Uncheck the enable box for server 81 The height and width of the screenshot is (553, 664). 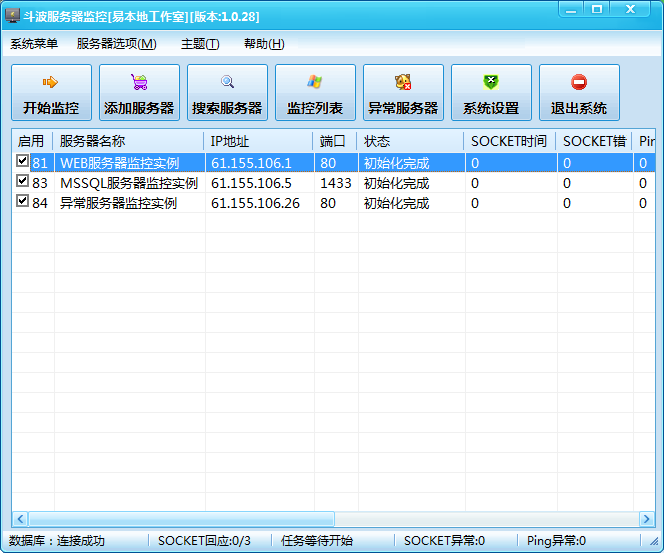point(22,161)
